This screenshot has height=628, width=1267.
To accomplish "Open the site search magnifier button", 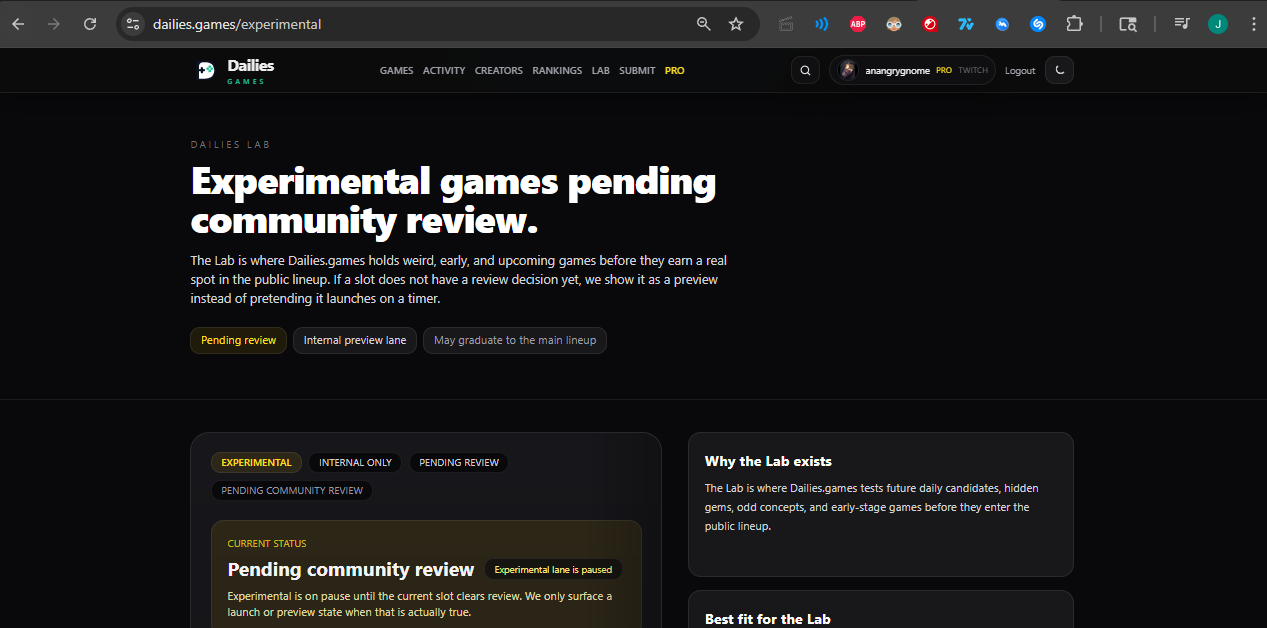I will pyautogui.click(x=805, y=70).
